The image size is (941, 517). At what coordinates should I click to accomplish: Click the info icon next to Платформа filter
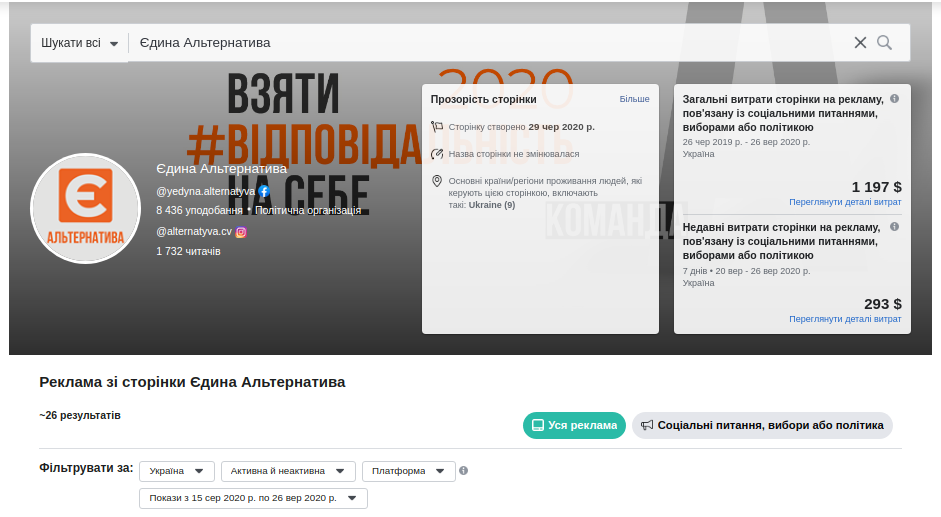pyautogui.click(x=464, y=471)
